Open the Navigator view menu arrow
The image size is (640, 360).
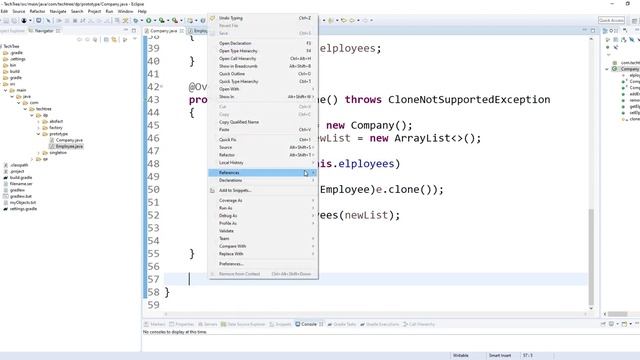135,40
